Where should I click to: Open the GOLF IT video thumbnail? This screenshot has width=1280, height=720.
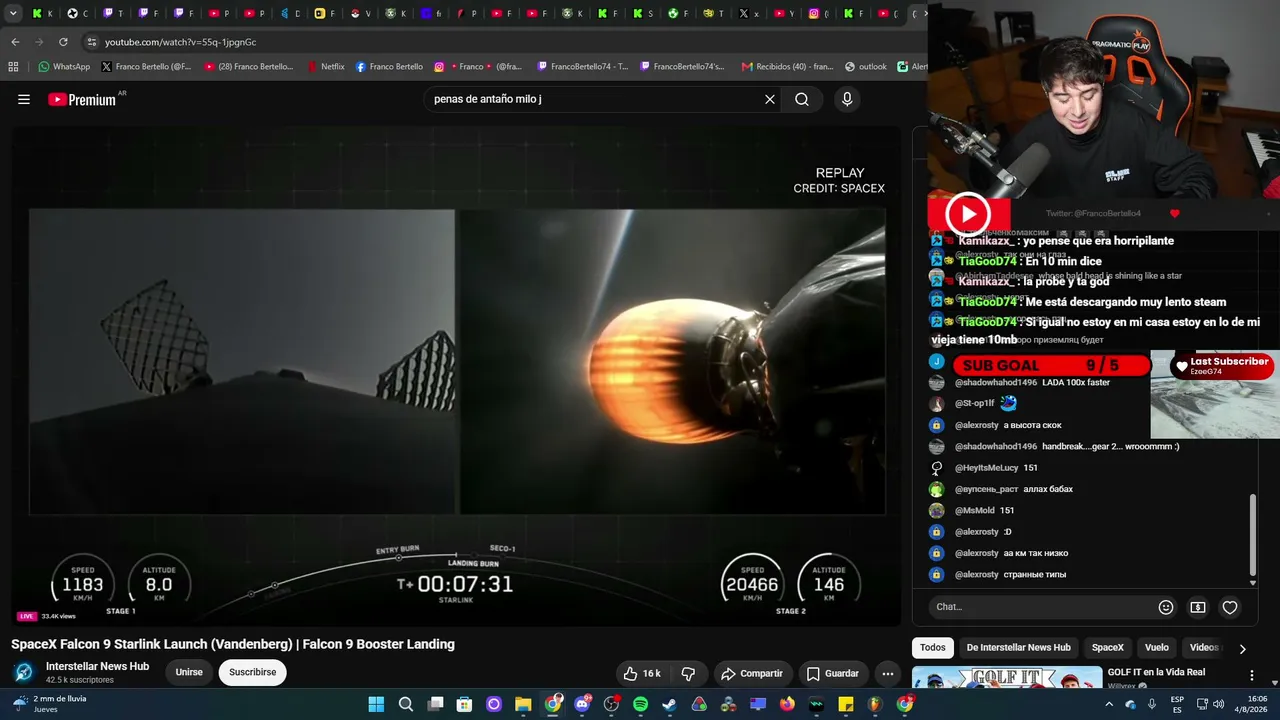[x=1007, y=678]
